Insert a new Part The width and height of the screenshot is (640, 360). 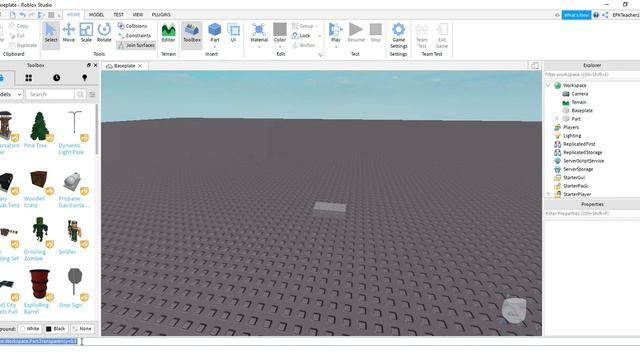point(215,33)
